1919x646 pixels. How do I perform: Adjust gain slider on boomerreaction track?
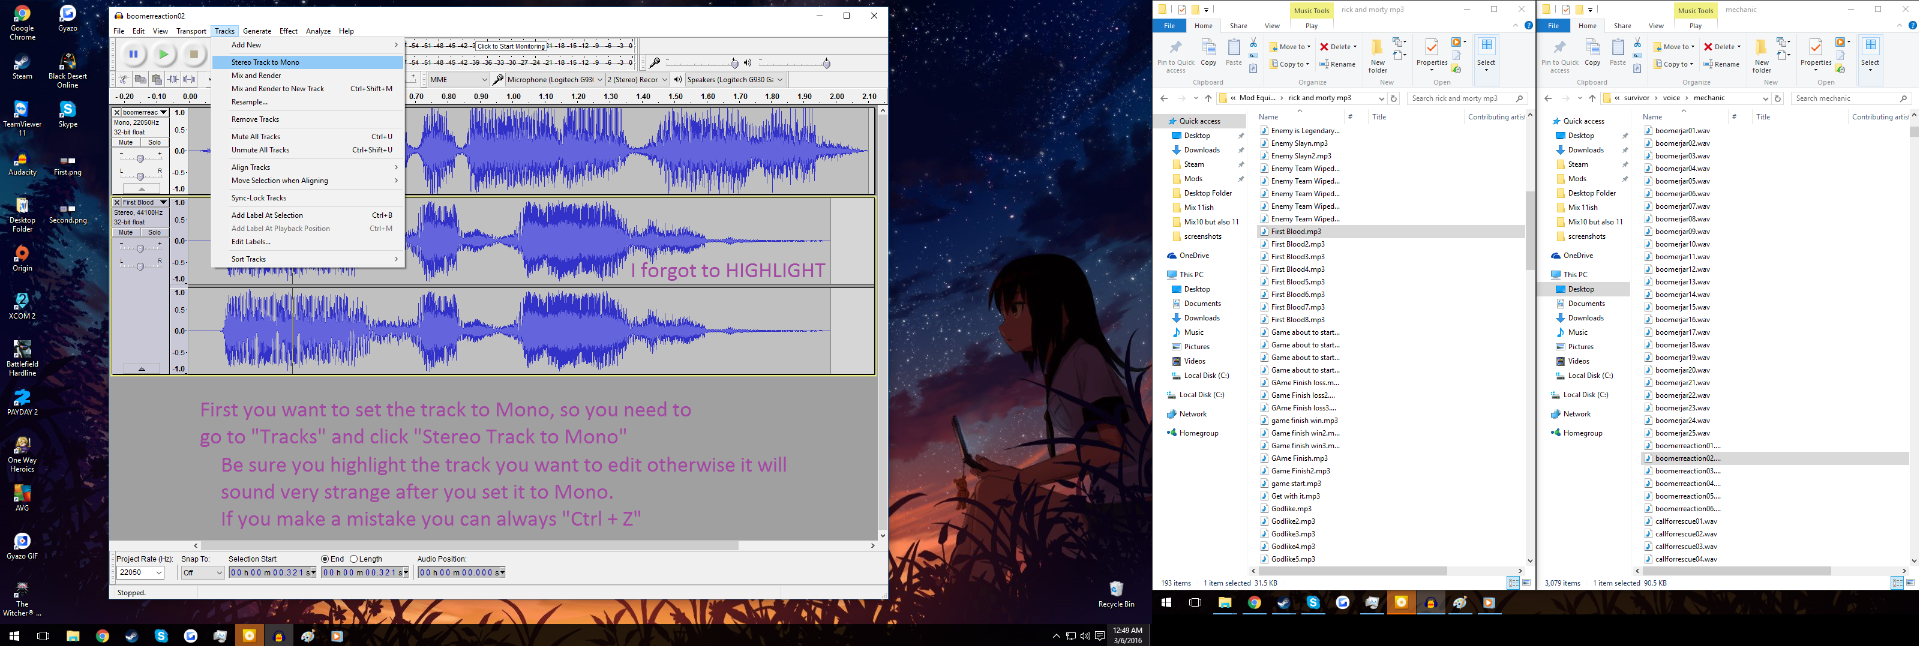pos(140,158)
